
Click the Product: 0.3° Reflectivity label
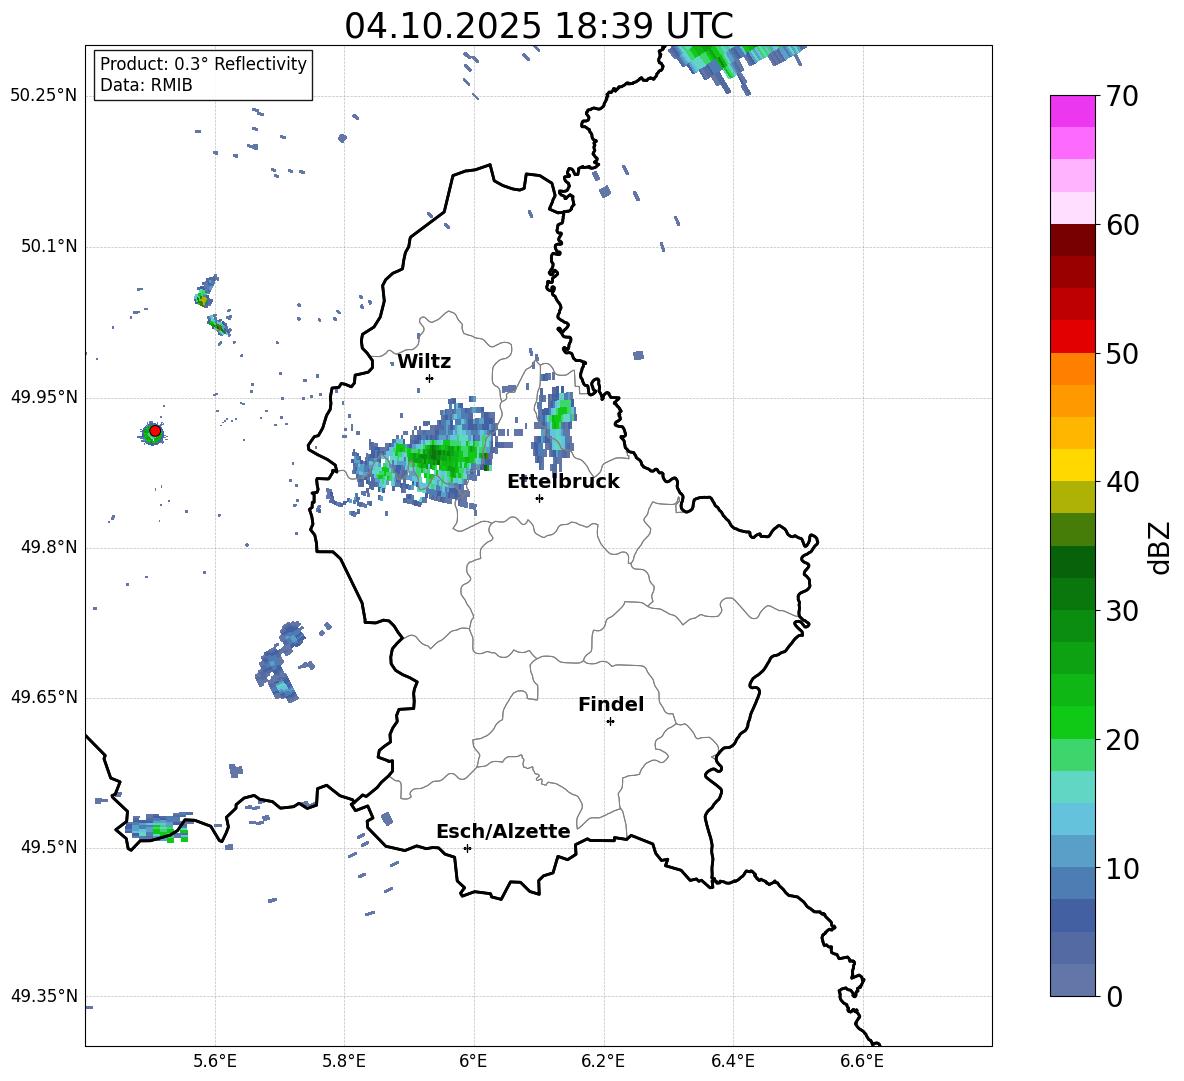pos(203,63)
